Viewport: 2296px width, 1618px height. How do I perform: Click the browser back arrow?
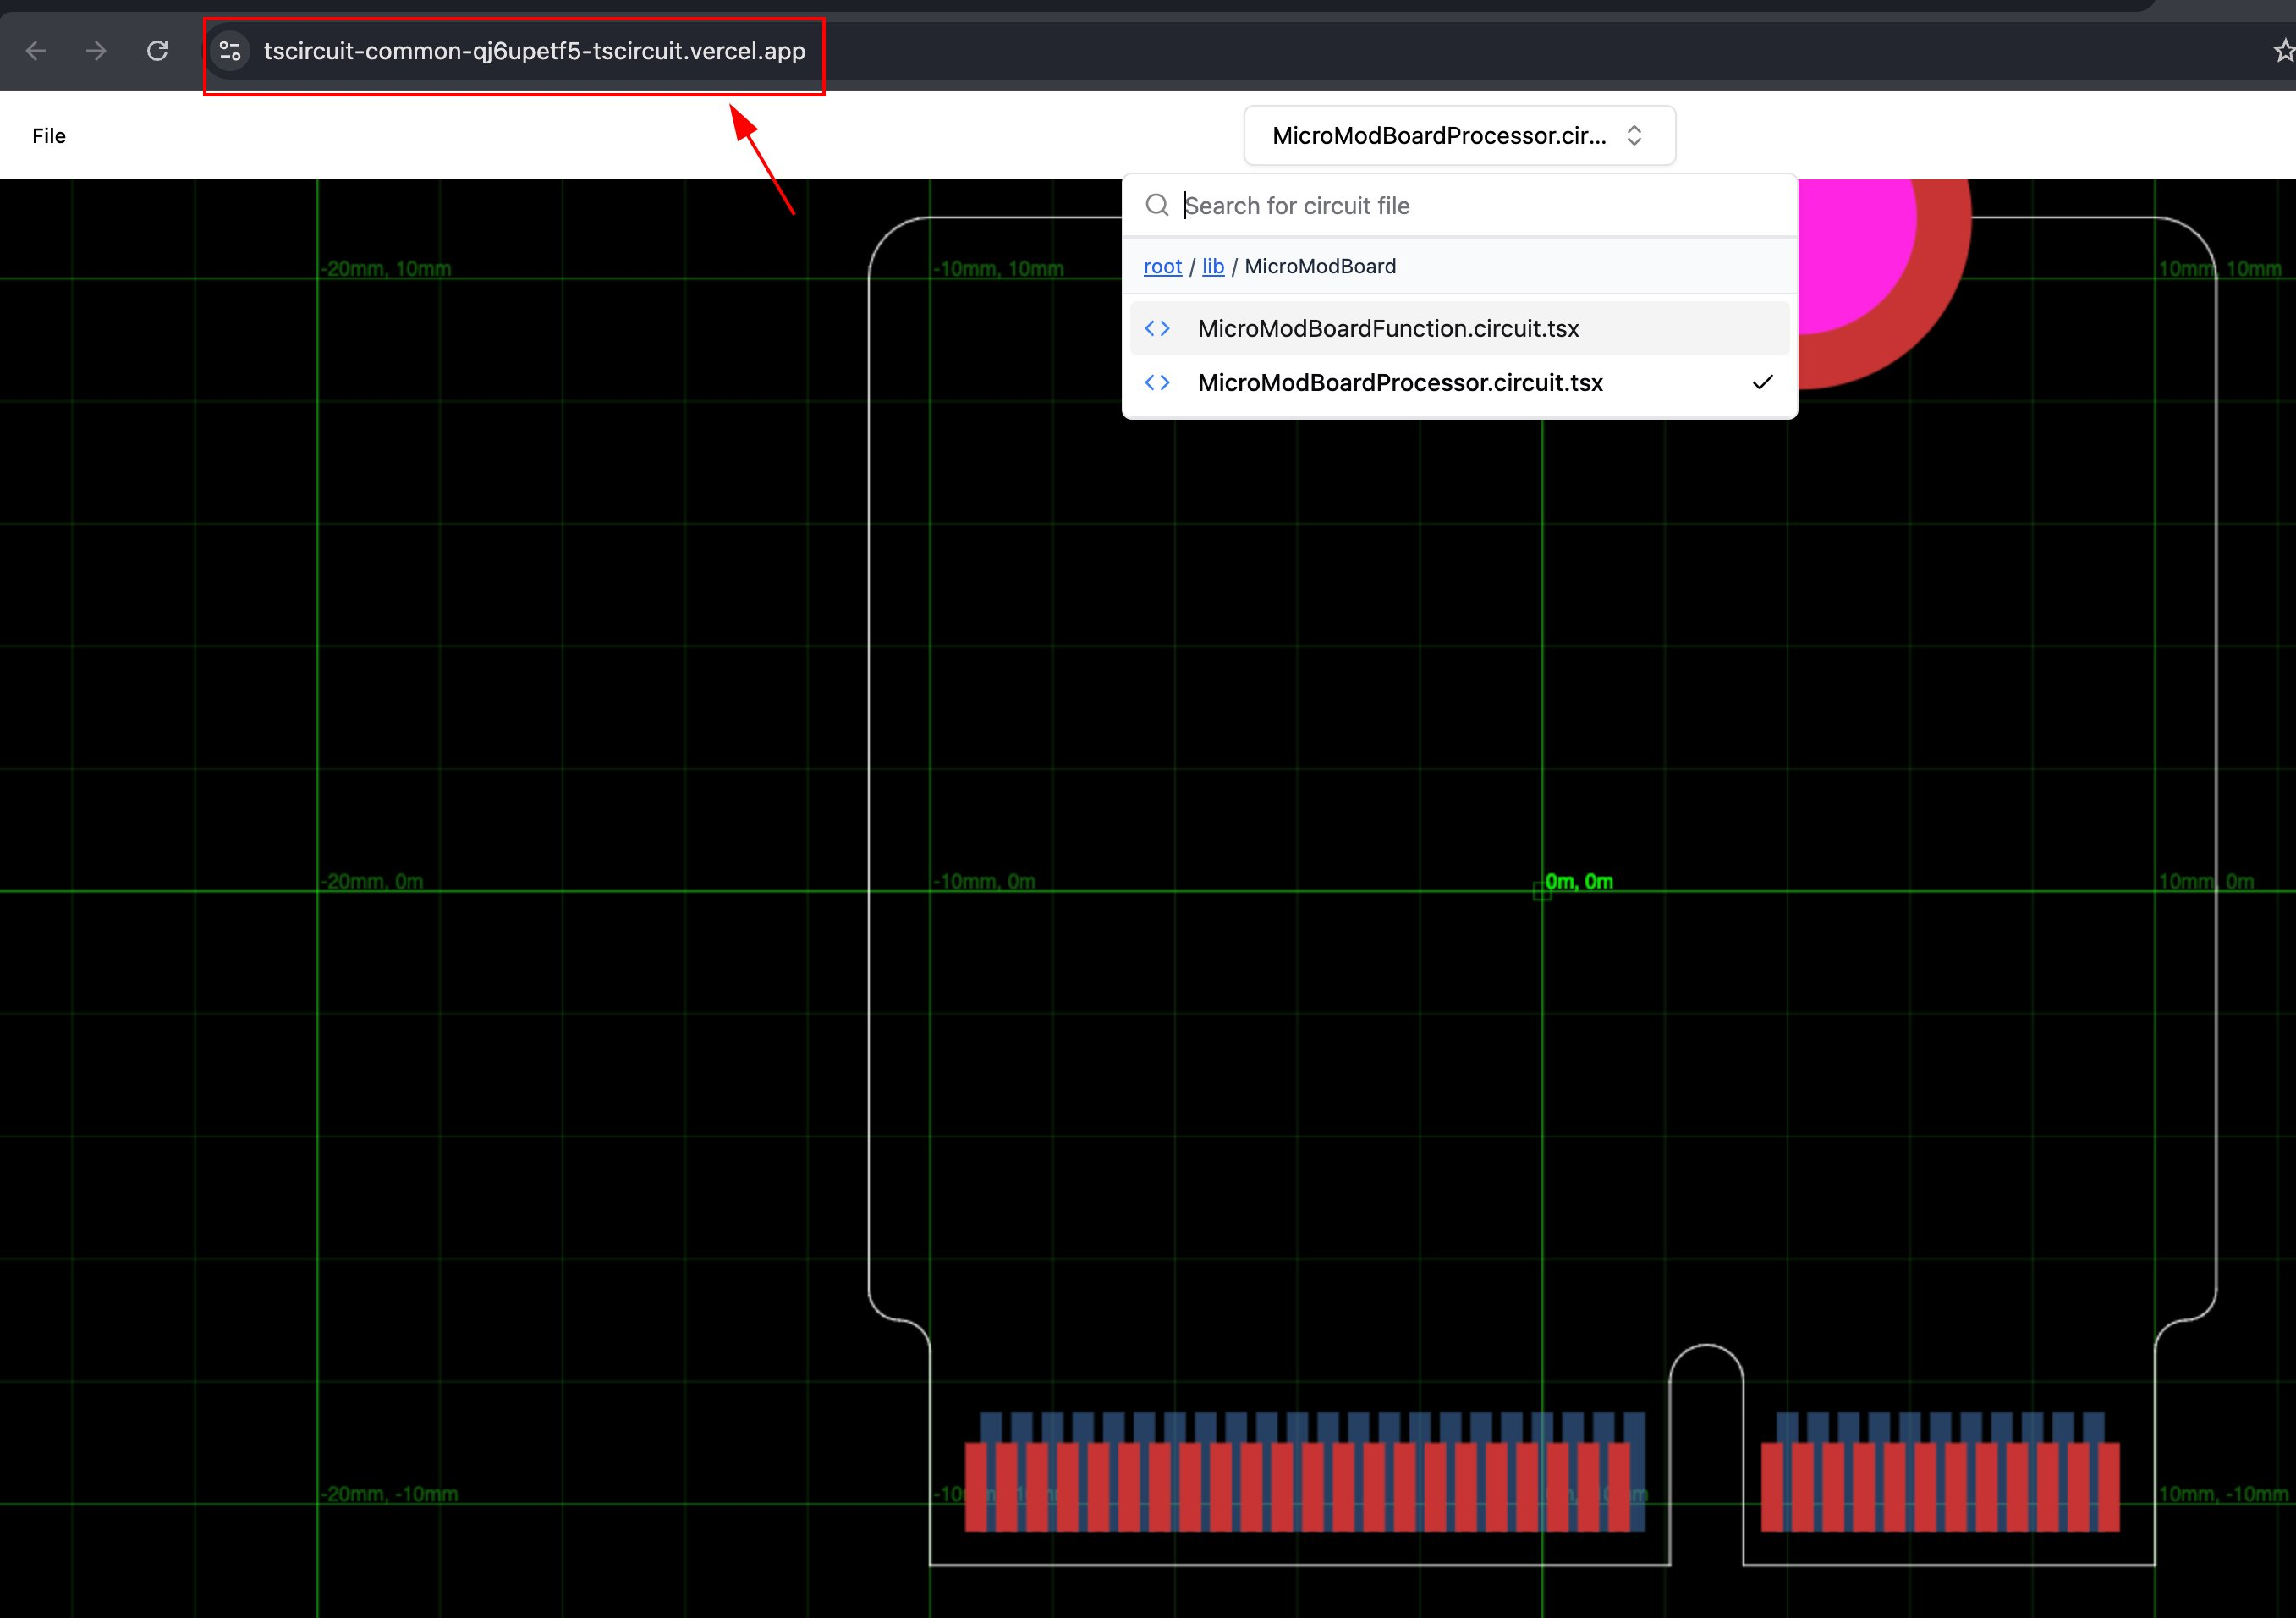coord(36,51)
